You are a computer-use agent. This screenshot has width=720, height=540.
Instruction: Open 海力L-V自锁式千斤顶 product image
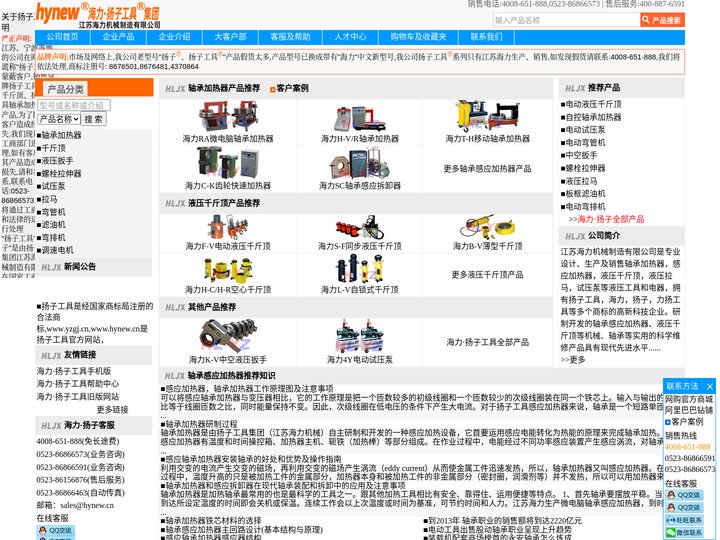click(360, 269)
